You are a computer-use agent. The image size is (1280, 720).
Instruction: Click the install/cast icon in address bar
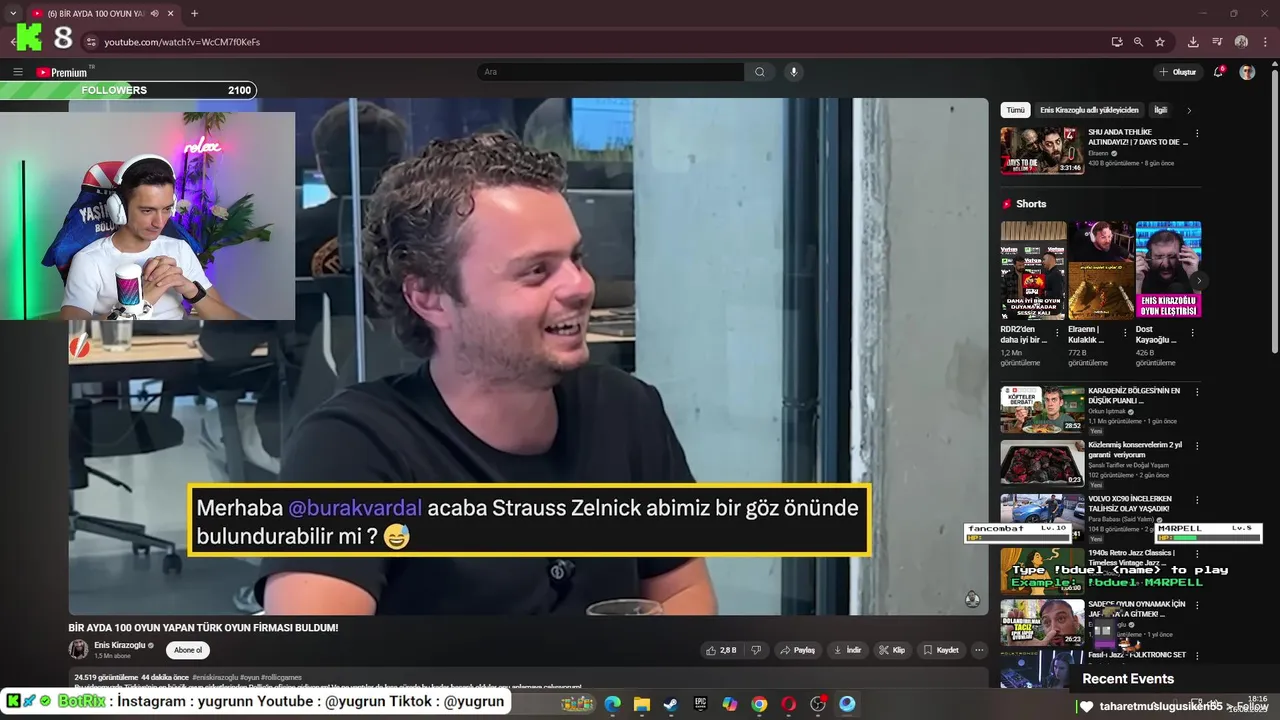click(x=1117, y=42)
